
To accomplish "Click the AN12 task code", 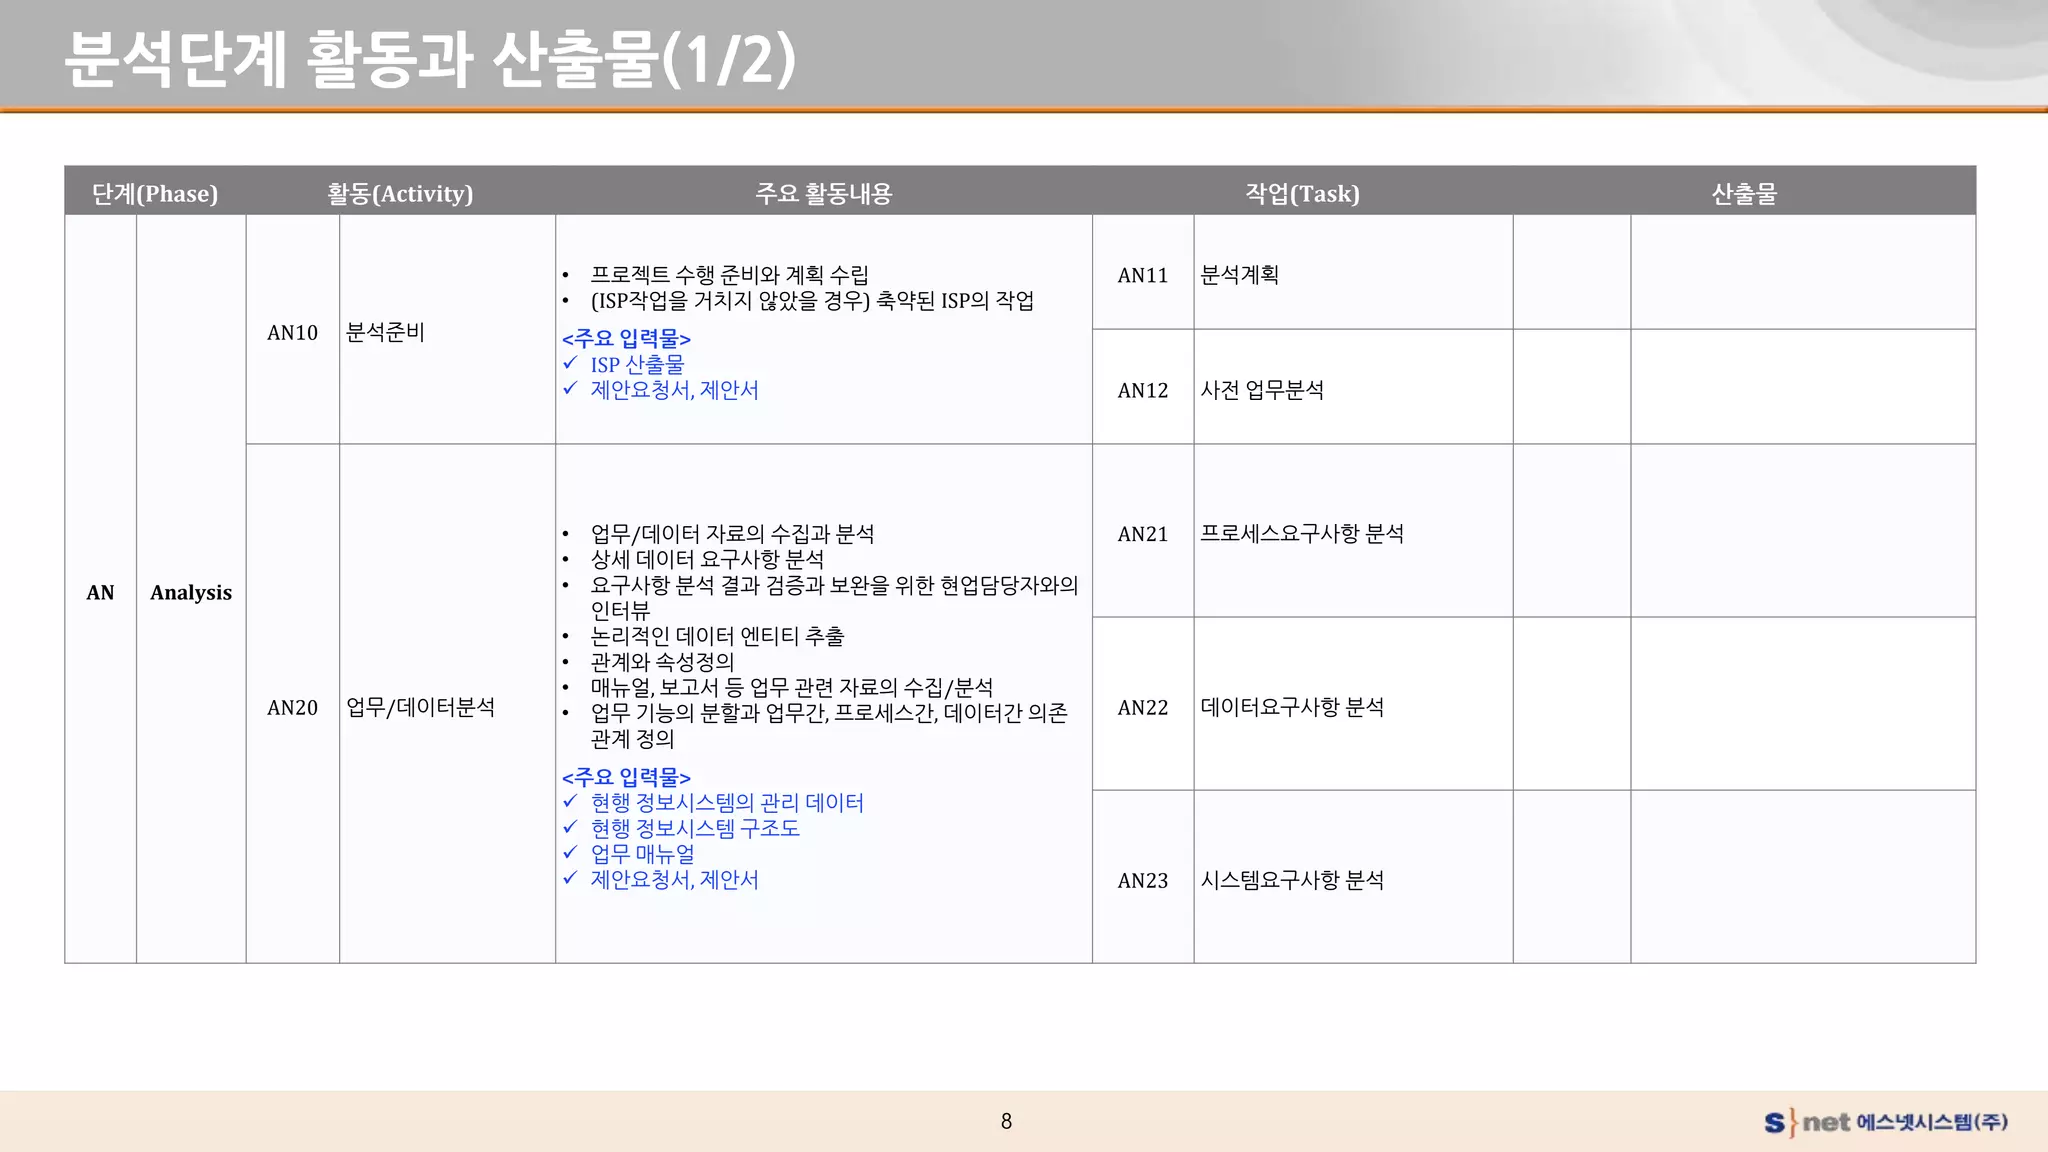I will 1142,390.
